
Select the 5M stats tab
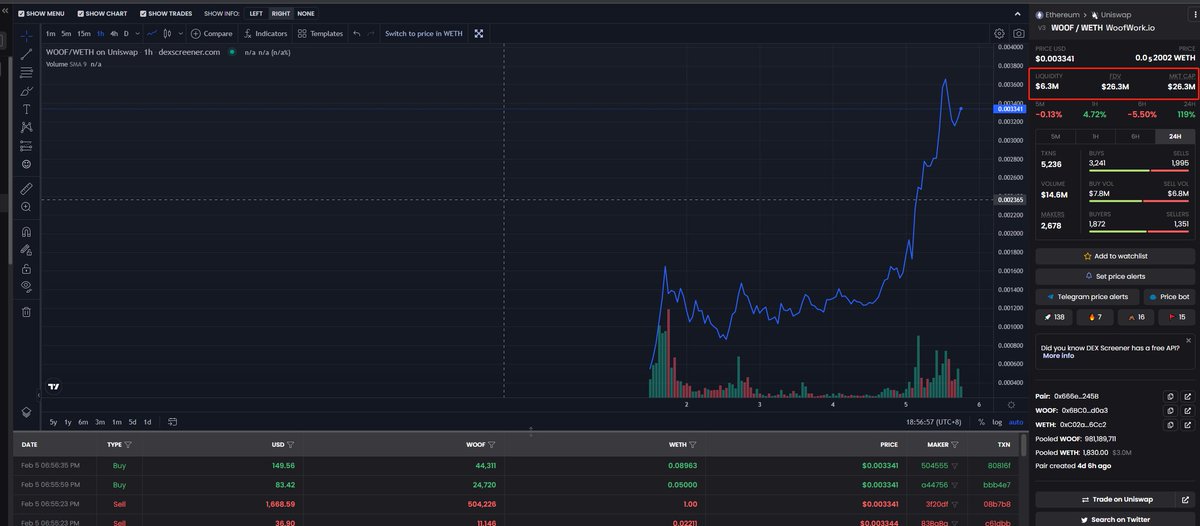[x=1056, y=136]
